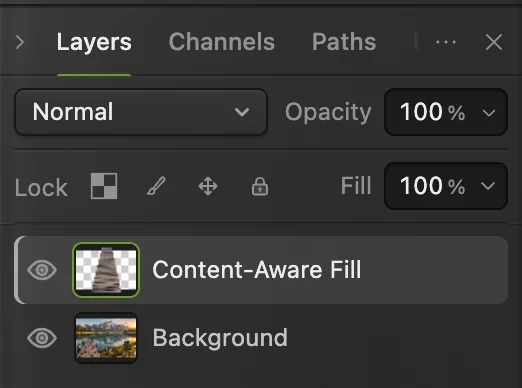522x388 pixels.
Task: Expand the Fill percentage dropdown arrow
Action: [488, 186]
